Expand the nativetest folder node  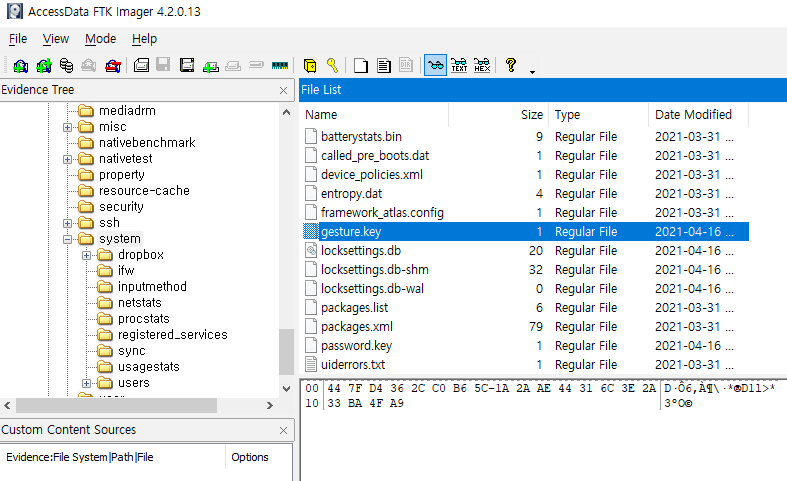(67, 159)
